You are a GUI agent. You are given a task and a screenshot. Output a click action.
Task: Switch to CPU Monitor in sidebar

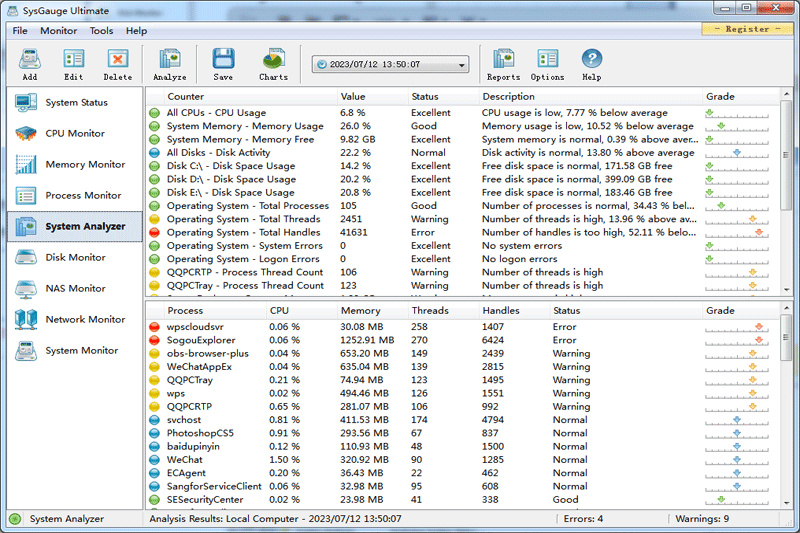(x=74, y=134)
